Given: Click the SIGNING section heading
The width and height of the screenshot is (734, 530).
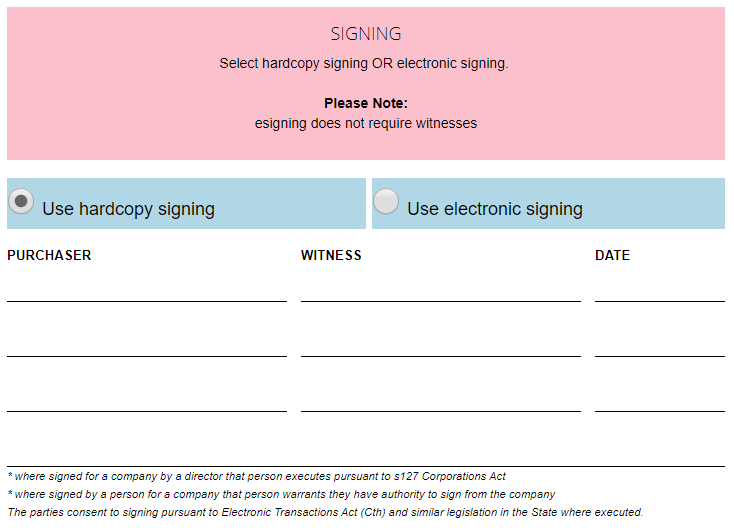Looking at the screenshot, I should click(366, 34).
